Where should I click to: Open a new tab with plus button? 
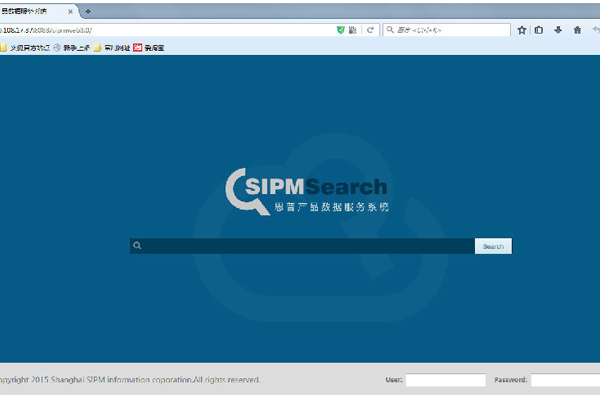(x=88, y=11)
